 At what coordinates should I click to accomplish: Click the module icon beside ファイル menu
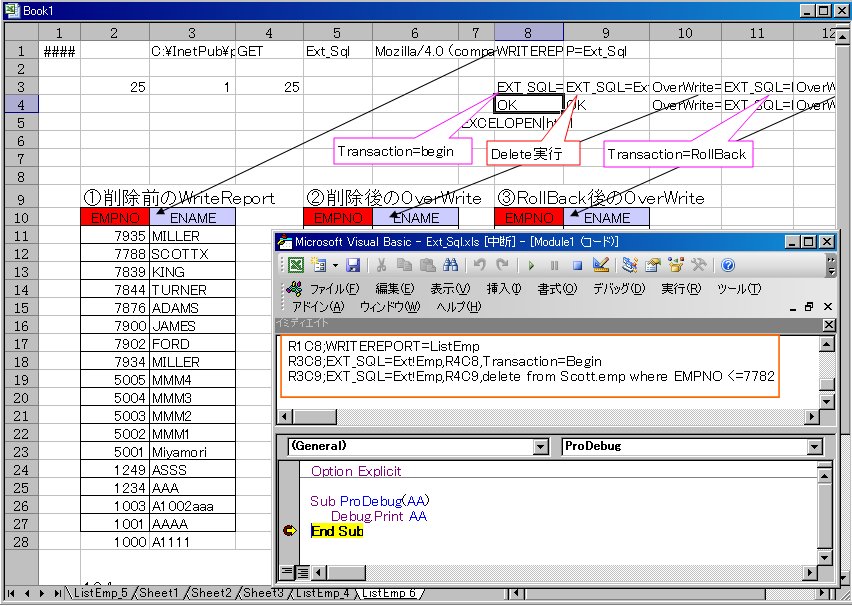294,289
